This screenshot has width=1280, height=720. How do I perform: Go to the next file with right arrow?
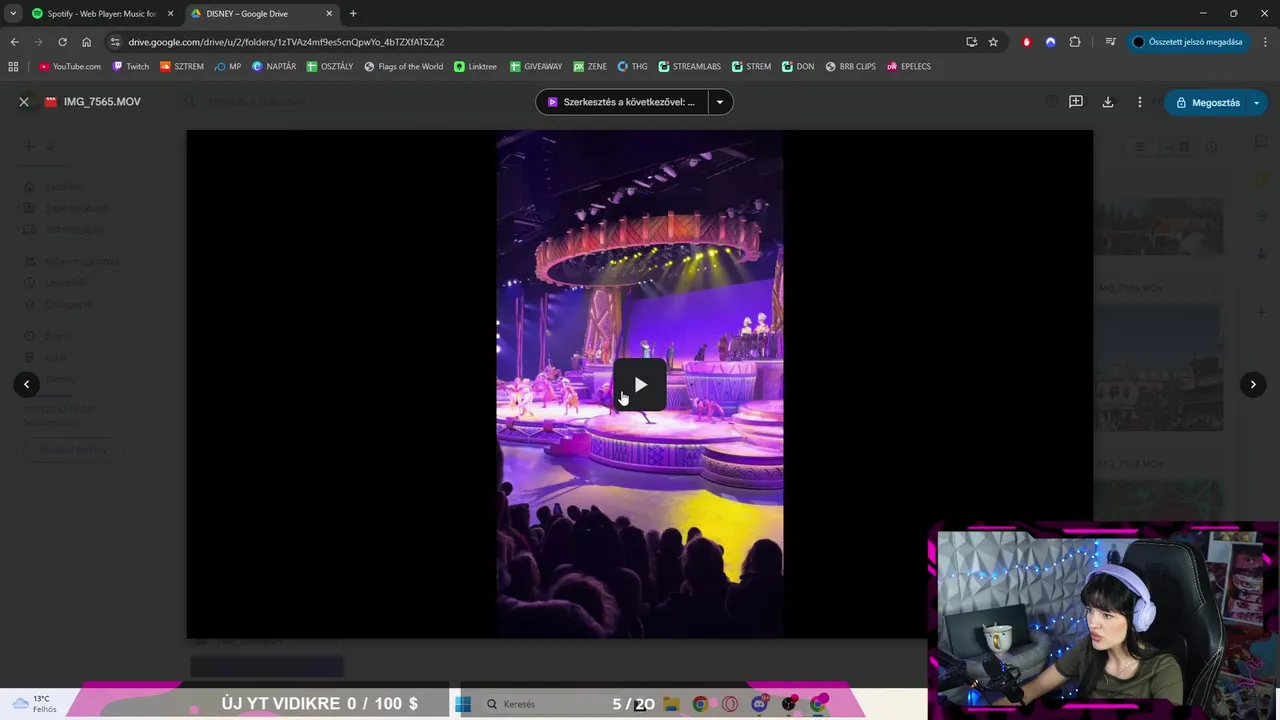(x=1253, y=384)
